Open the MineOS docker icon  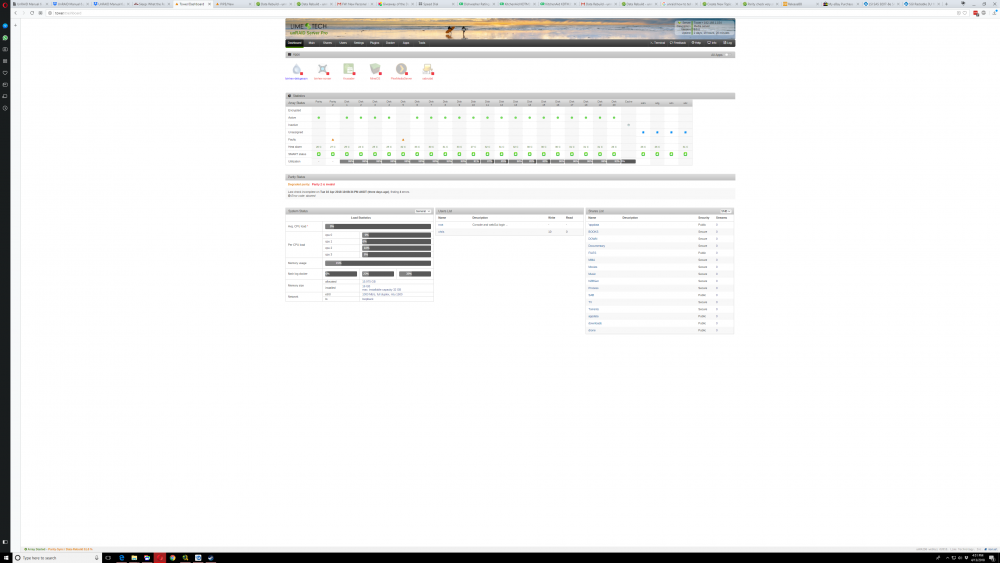(375, 69)
